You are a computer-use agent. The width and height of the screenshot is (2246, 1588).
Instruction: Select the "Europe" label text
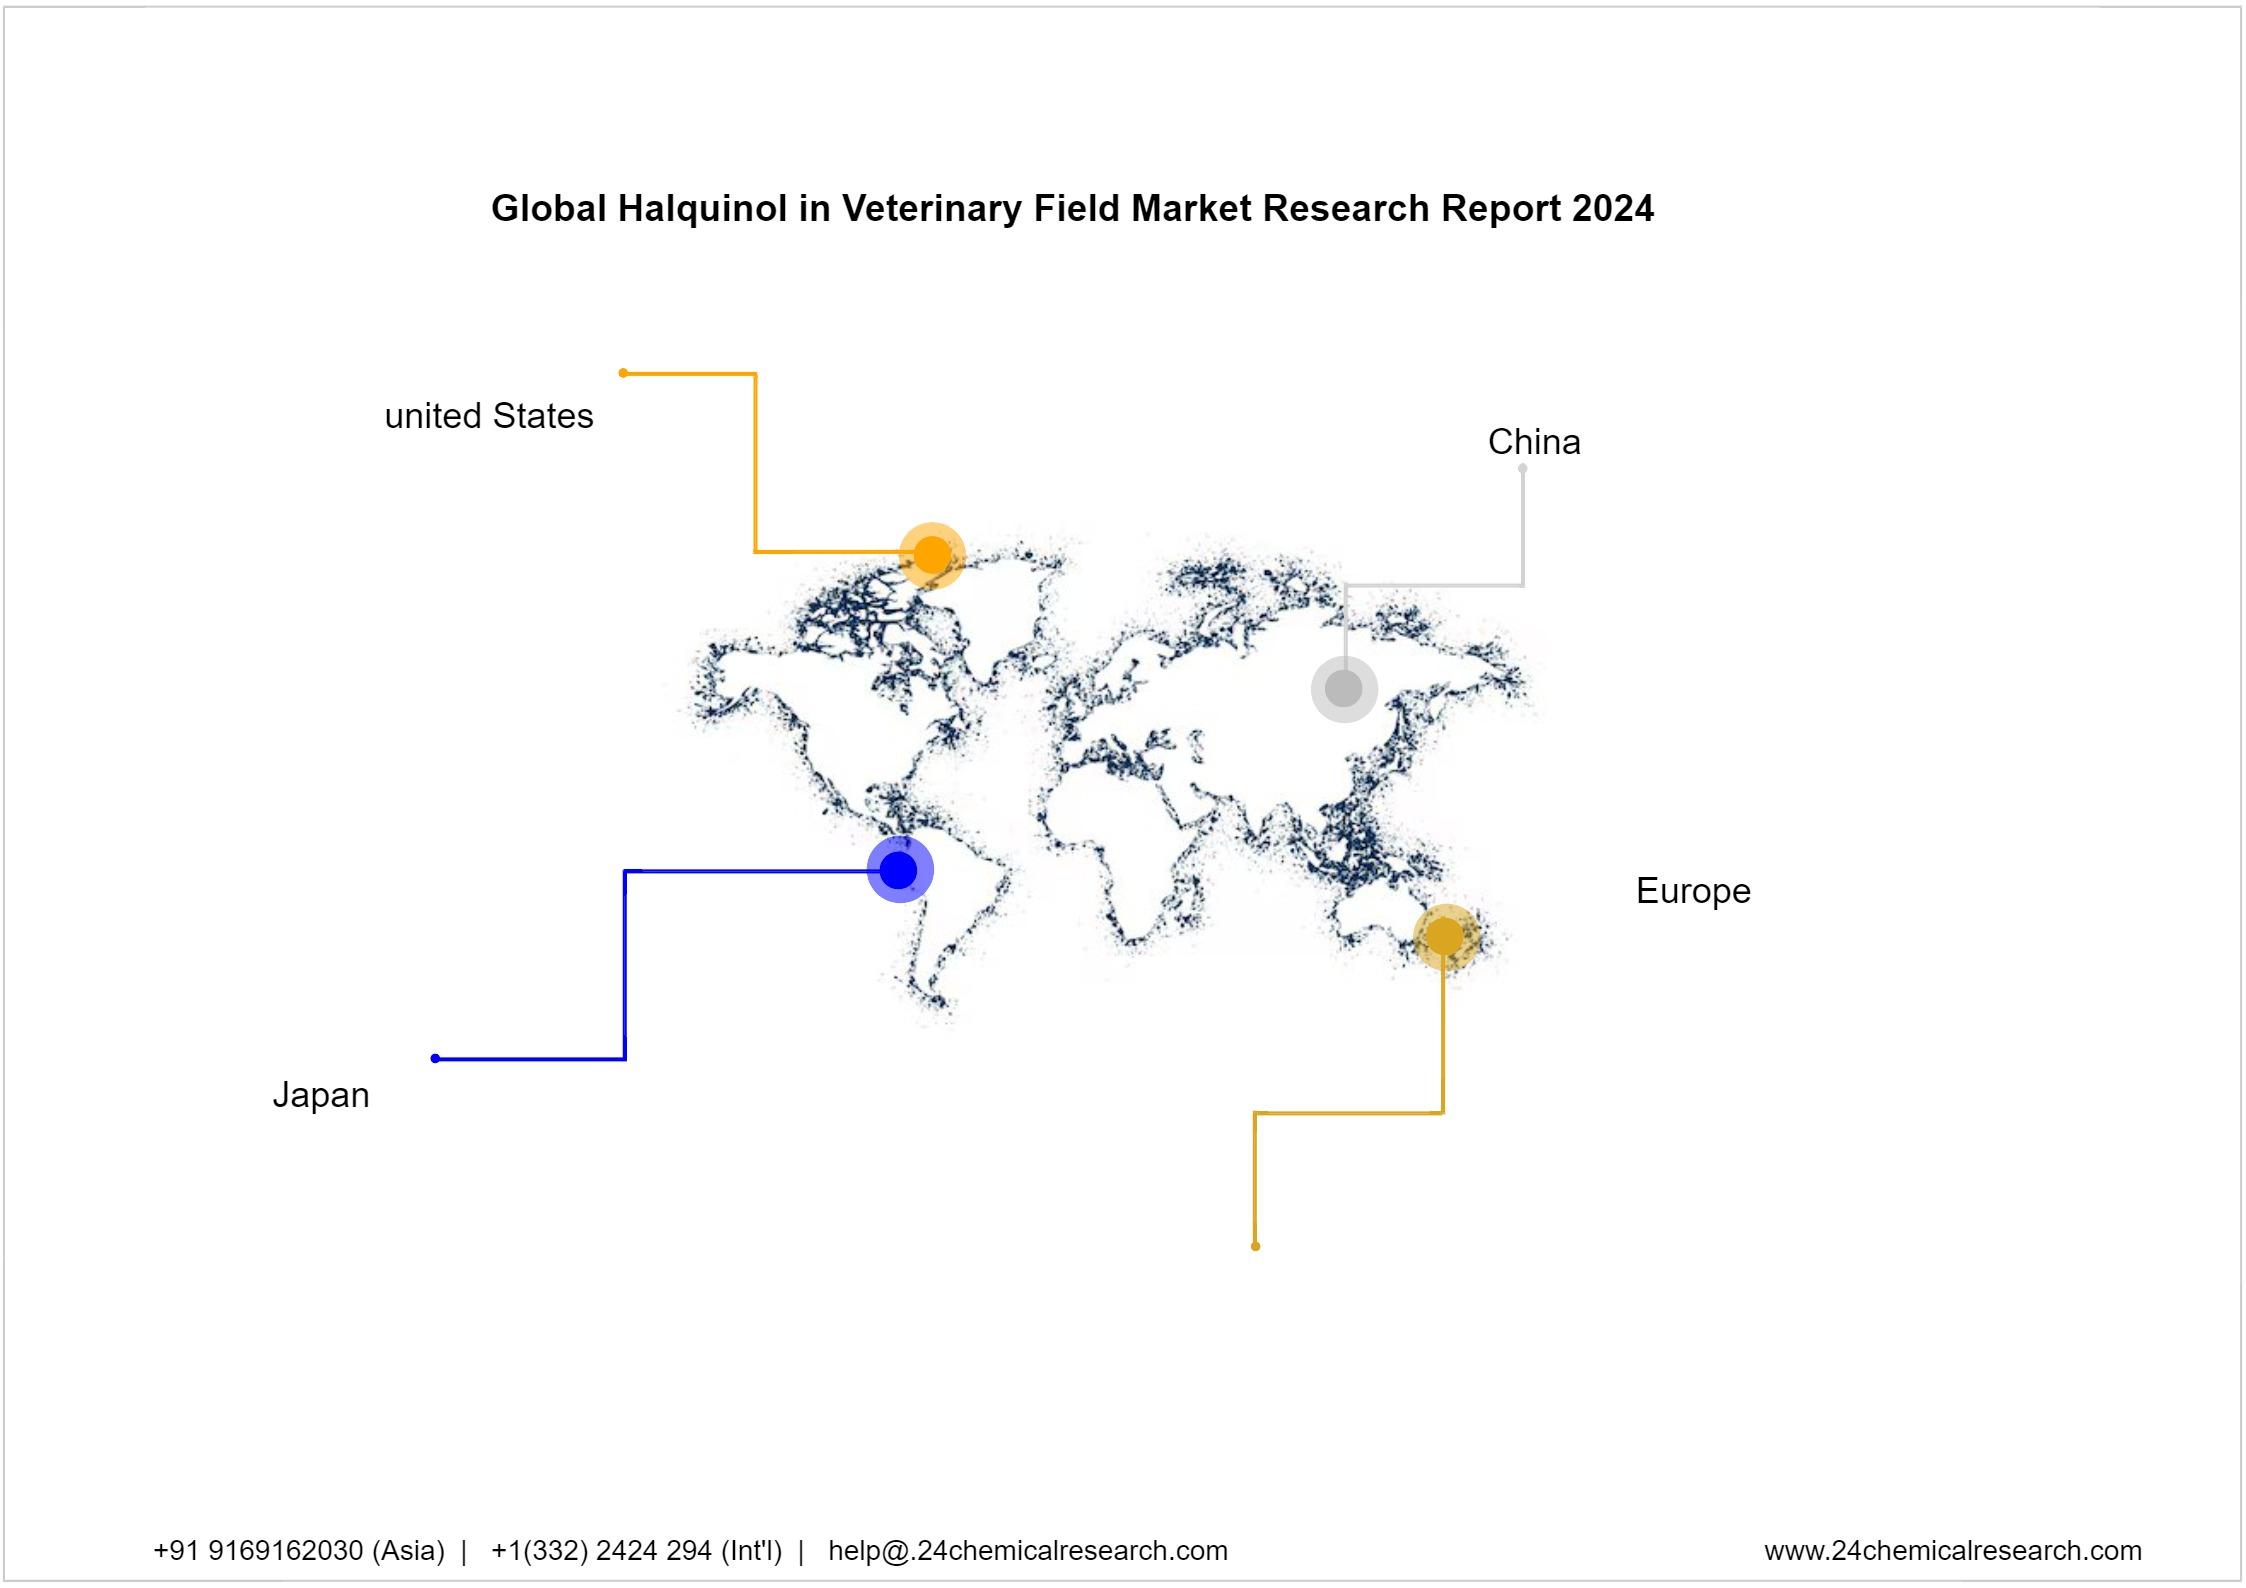coord(1692,891)
